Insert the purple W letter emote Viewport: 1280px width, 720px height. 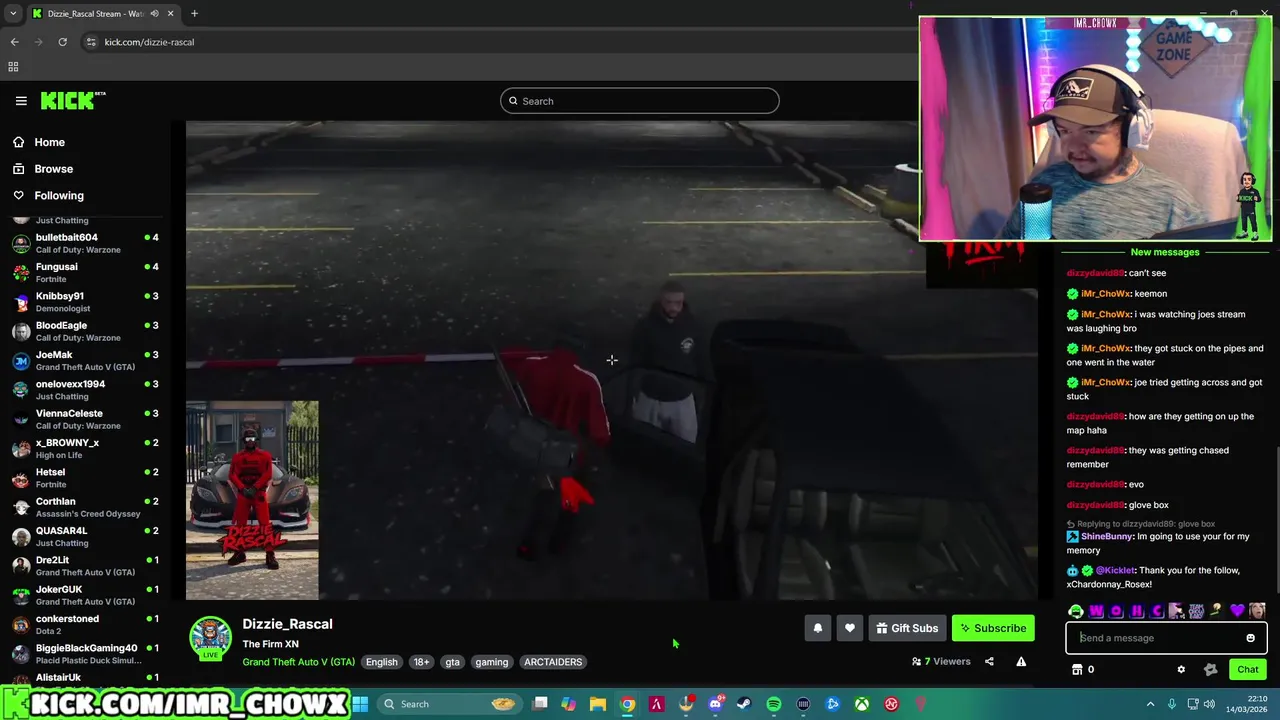coord(1096,611)
